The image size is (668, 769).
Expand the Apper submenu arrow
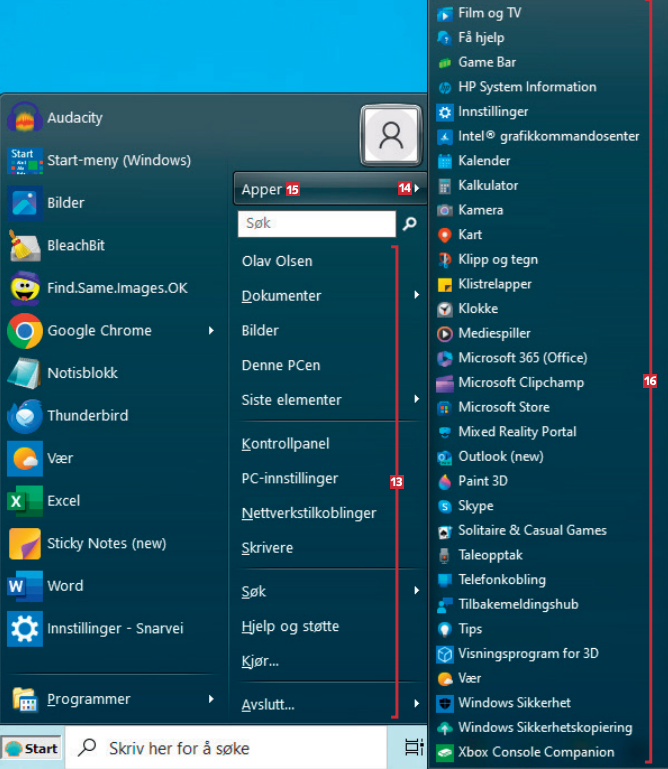point(416,189)
